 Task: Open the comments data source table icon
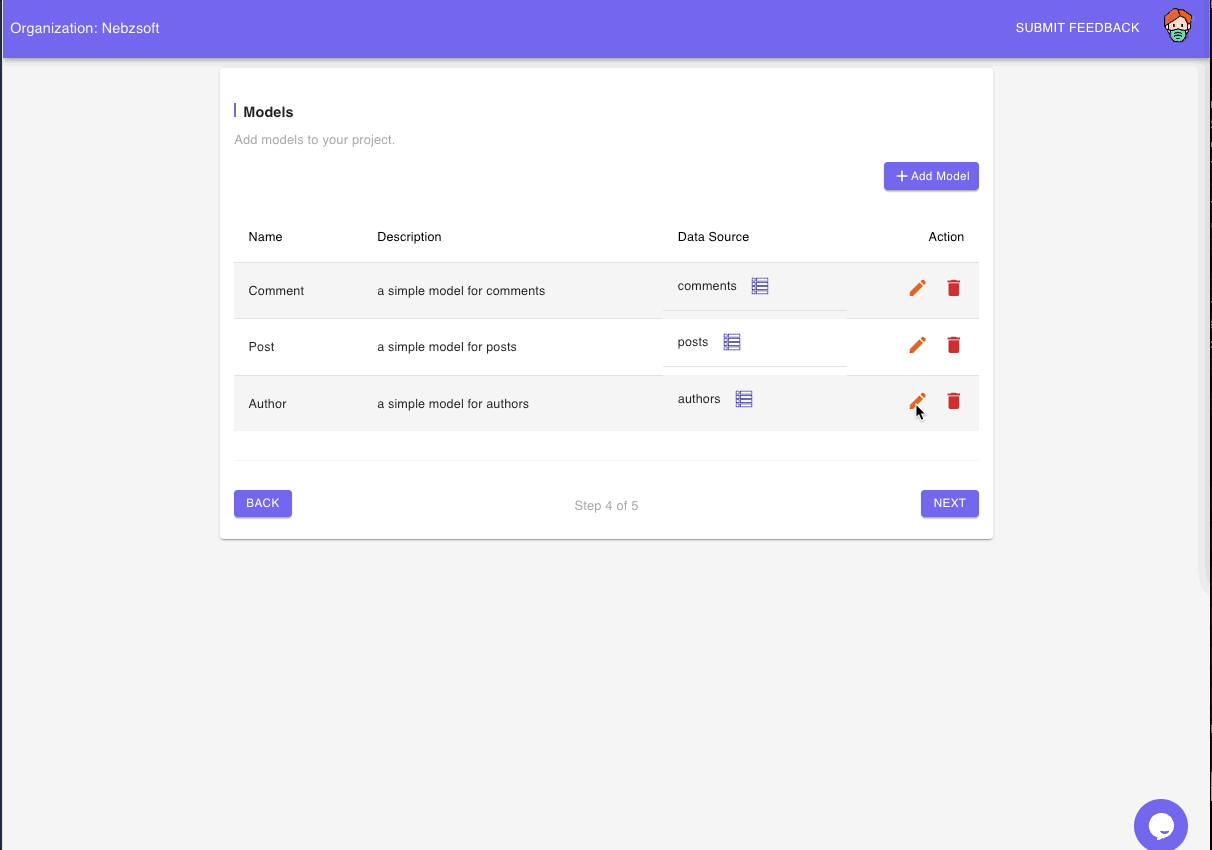(x=760, y=286)
